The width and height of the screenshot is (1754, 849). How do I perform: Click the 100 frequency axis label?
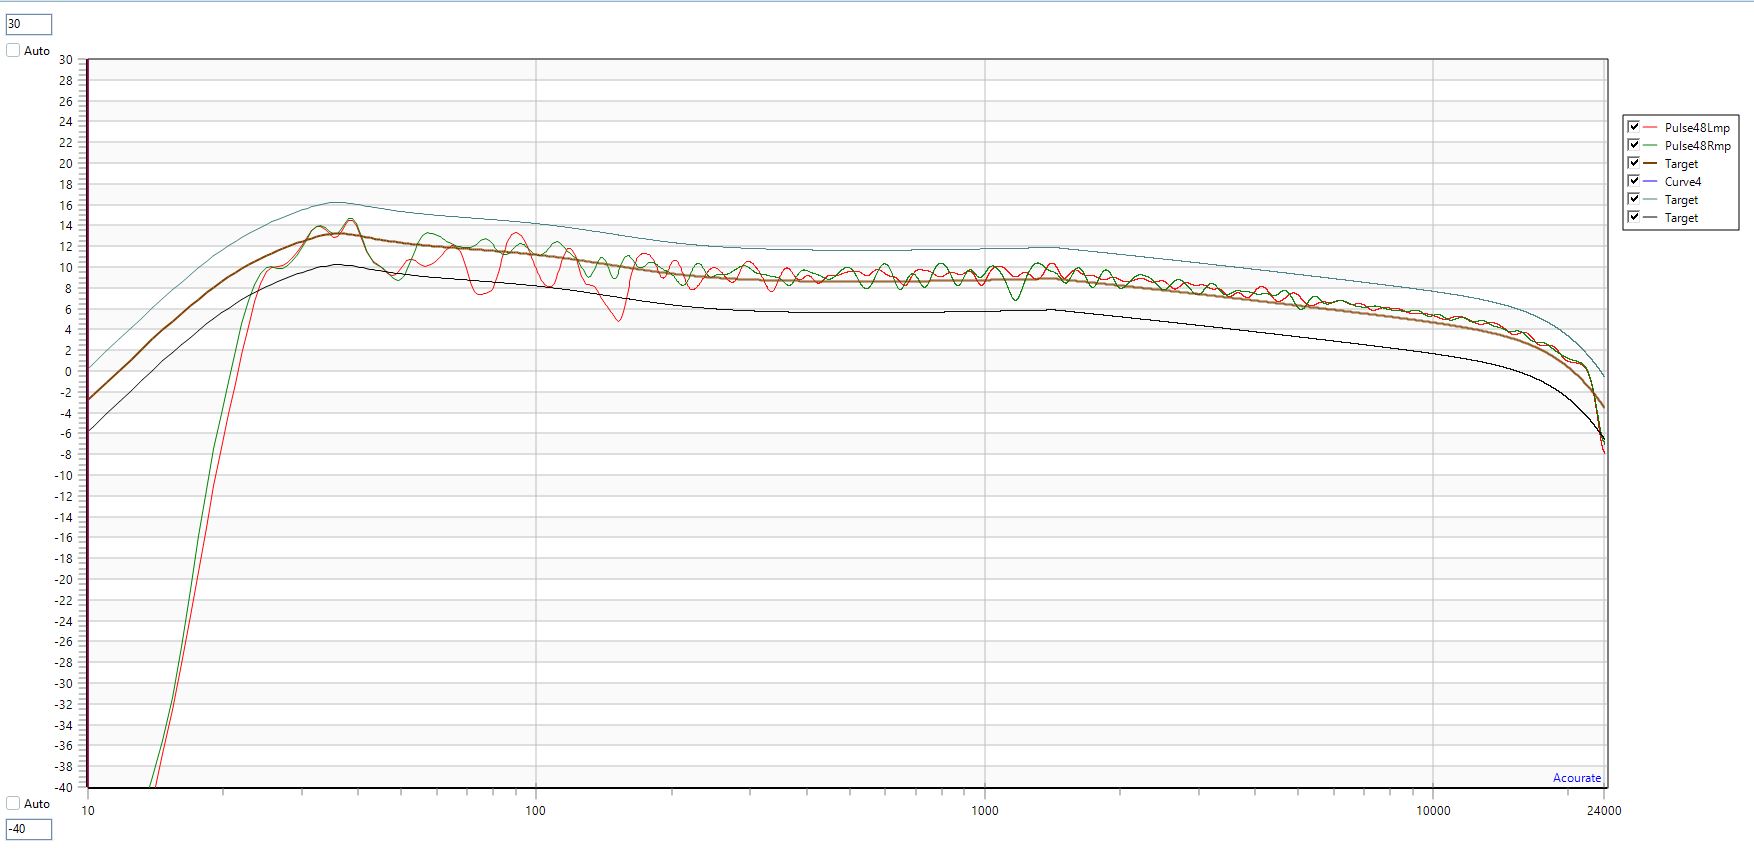point(536,811)
